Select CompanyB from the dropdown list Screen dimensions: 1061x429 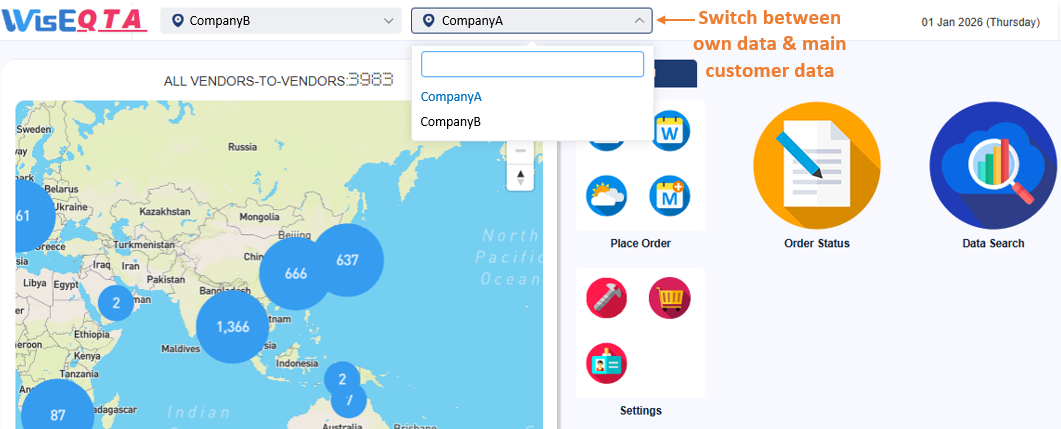tap(451, 122)
